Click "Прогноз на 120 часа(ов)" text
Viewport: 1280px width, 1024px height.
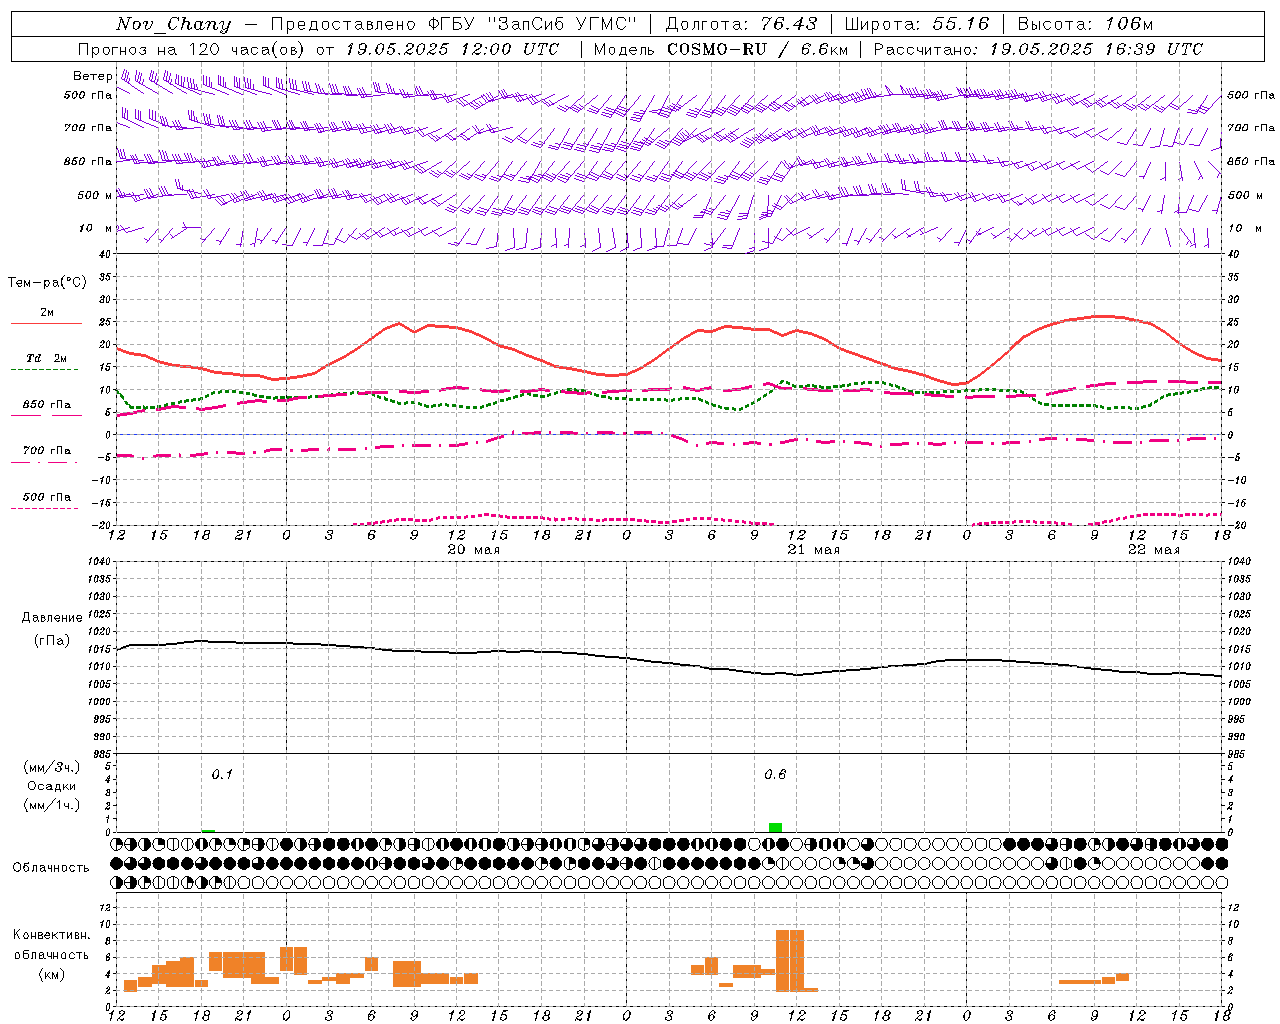(x=192, y=49)
